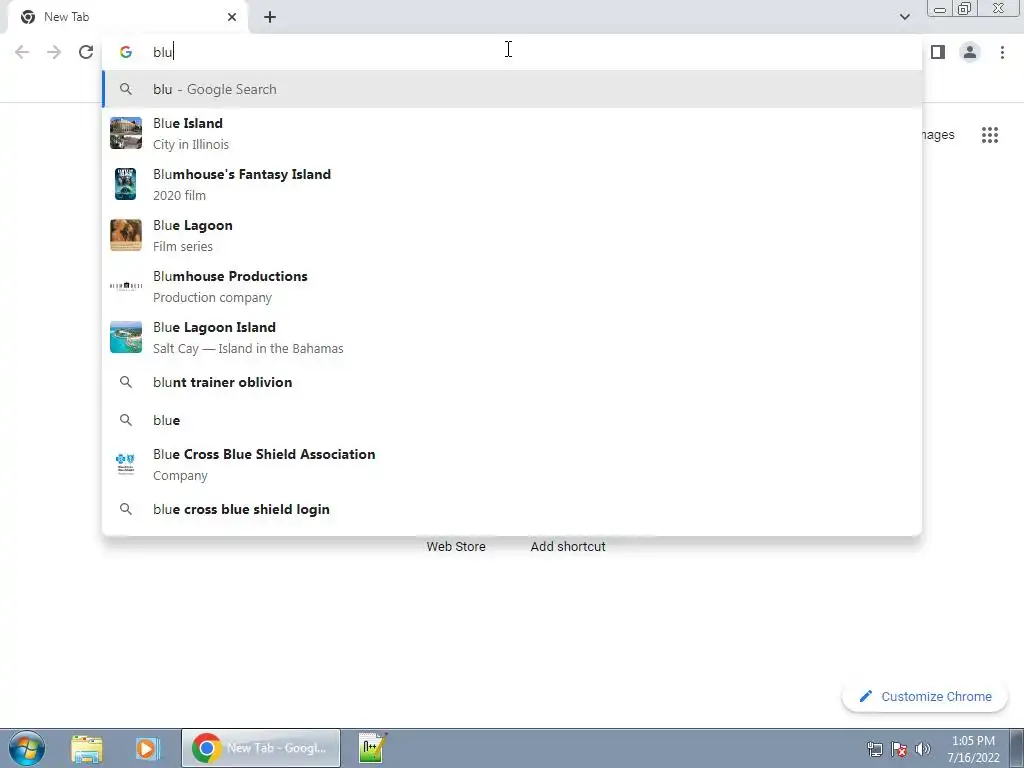1024x768 pixels.
Task: Go back using the back arrow
Action: [x=22, y=52]
